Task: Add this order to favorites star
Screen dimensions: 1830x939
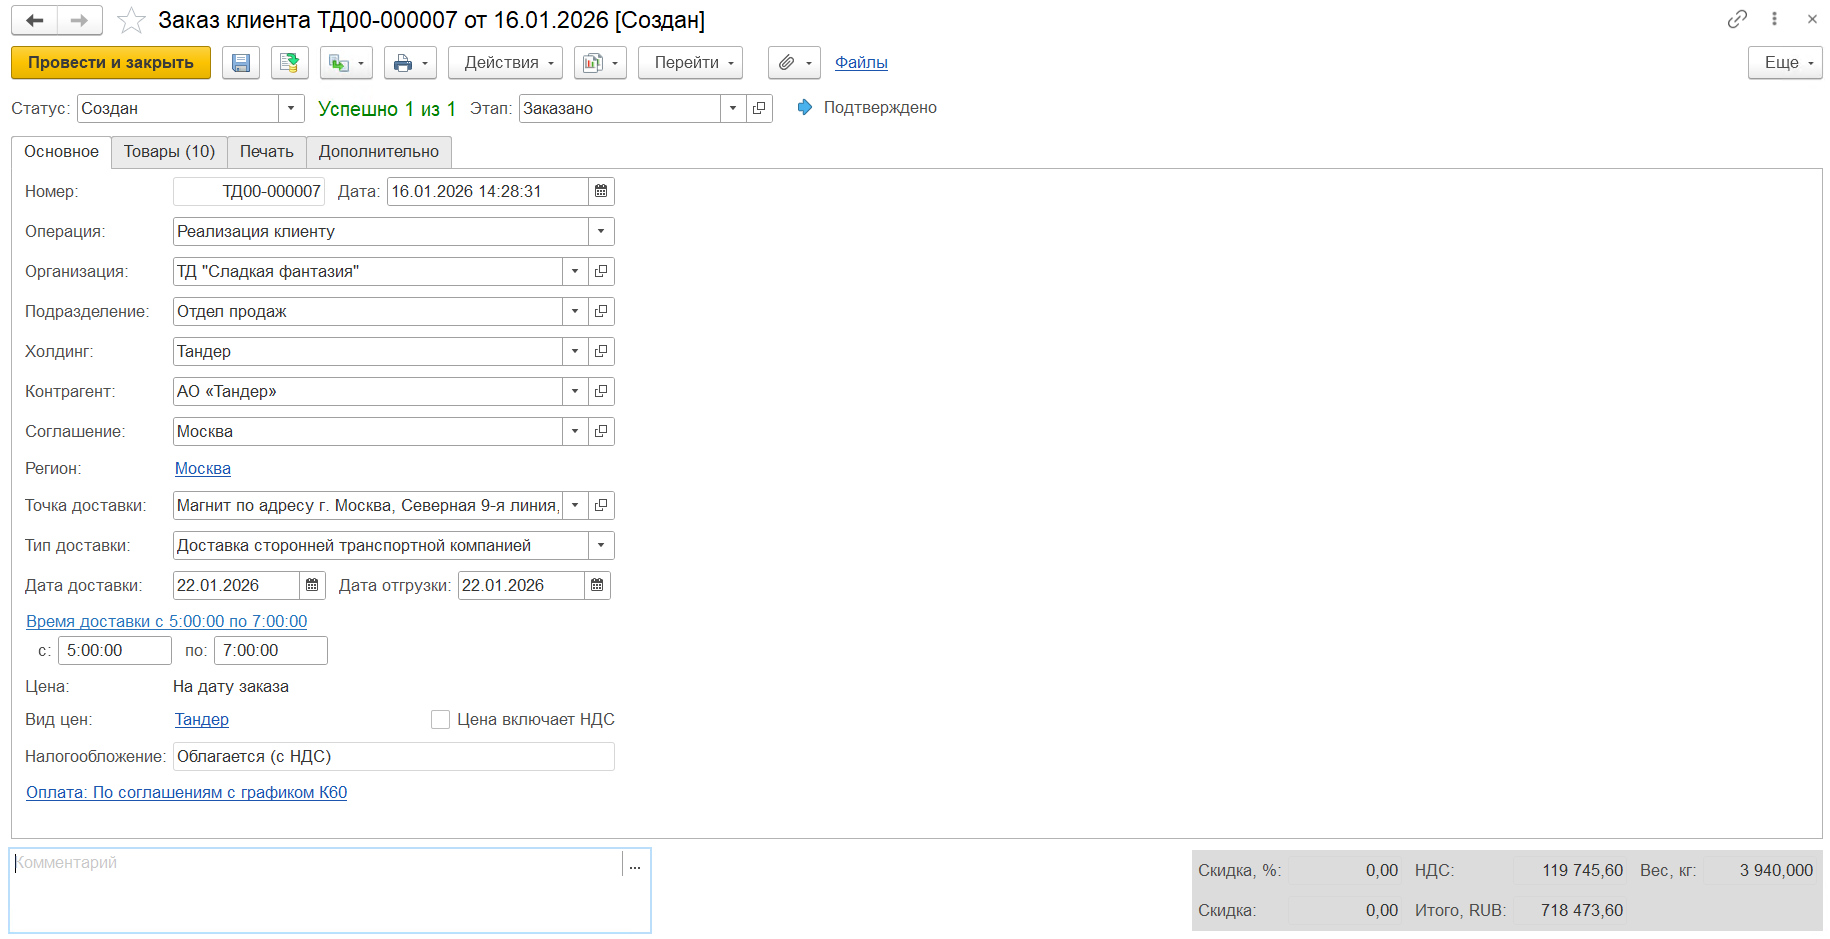Action: click(131, 21)
